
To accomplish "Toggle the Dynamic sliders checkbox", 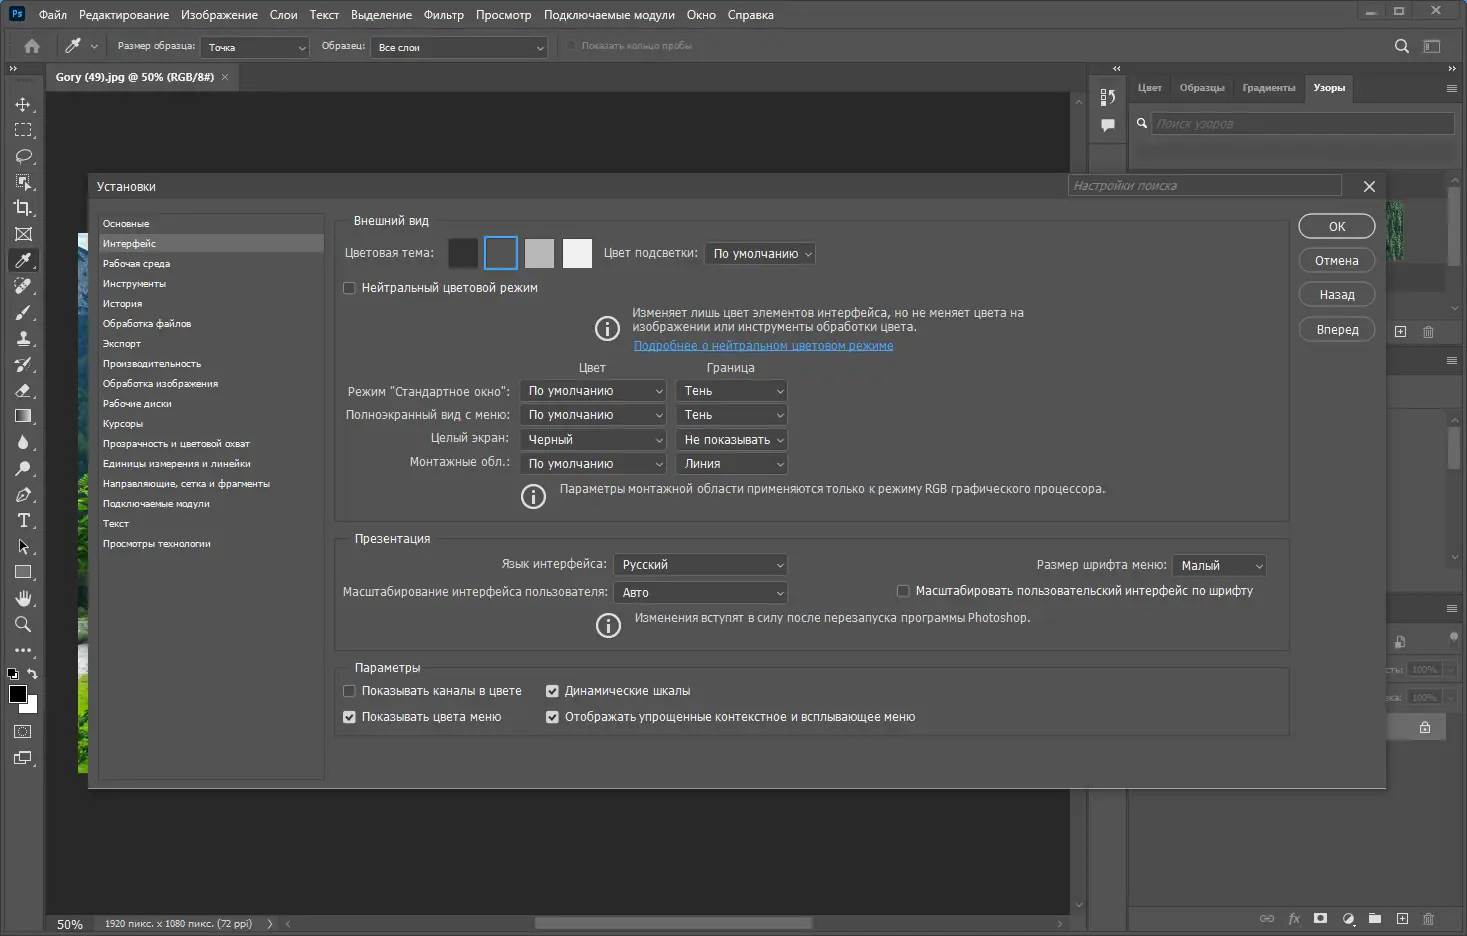I will 552,691.
